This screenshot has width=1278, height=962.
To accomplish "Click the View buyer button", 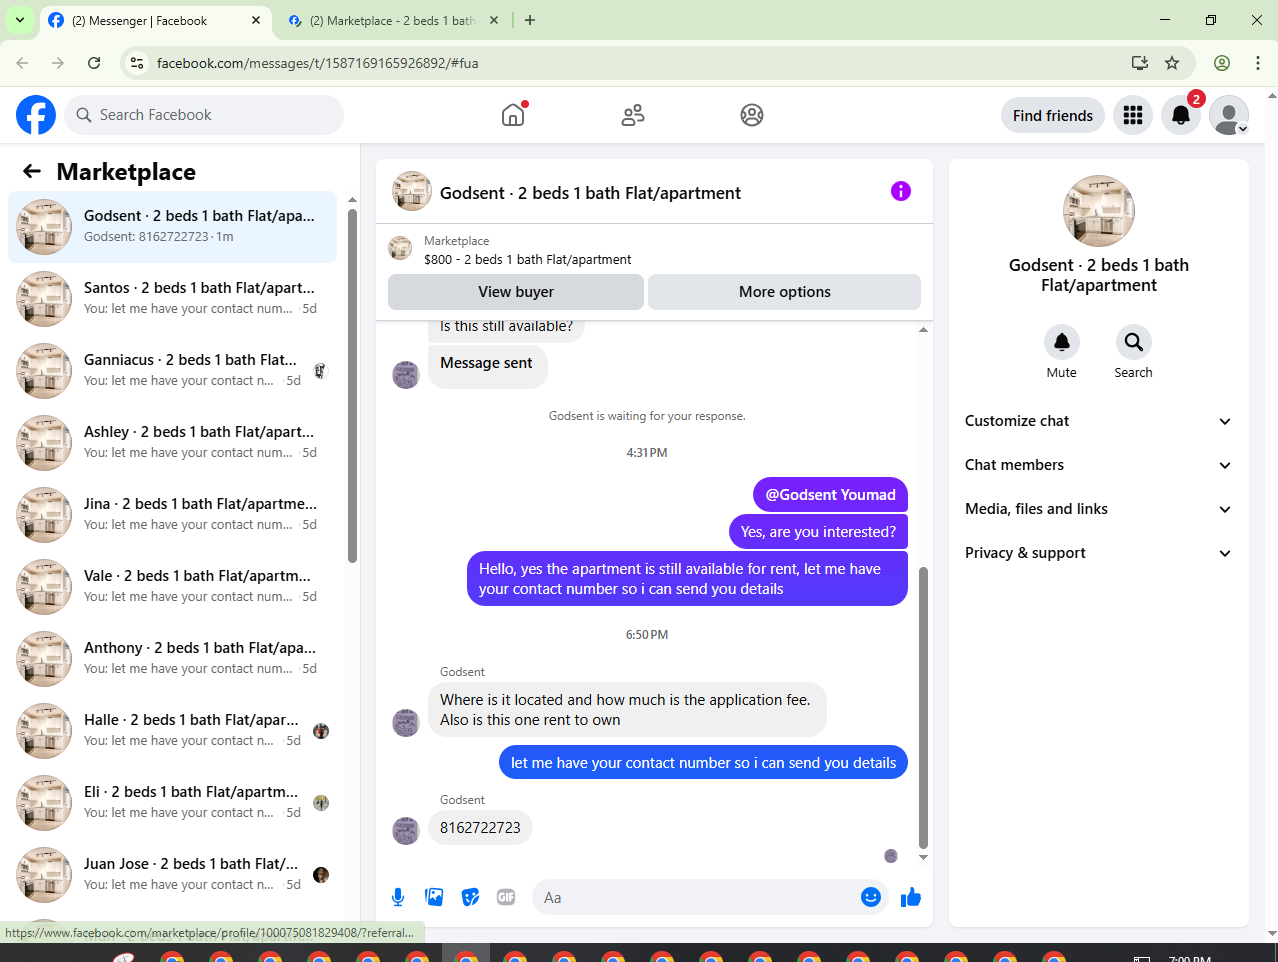I will click(516, 292).
